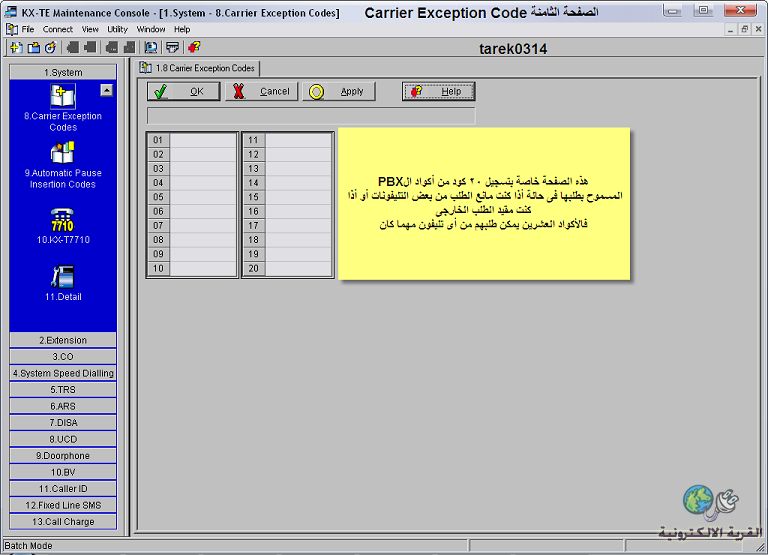The height and width of the screenshot is (555, 768).
Task: Expand the 10.BV sidebar section
Action: pyautogui.click(x=63, y=472)
